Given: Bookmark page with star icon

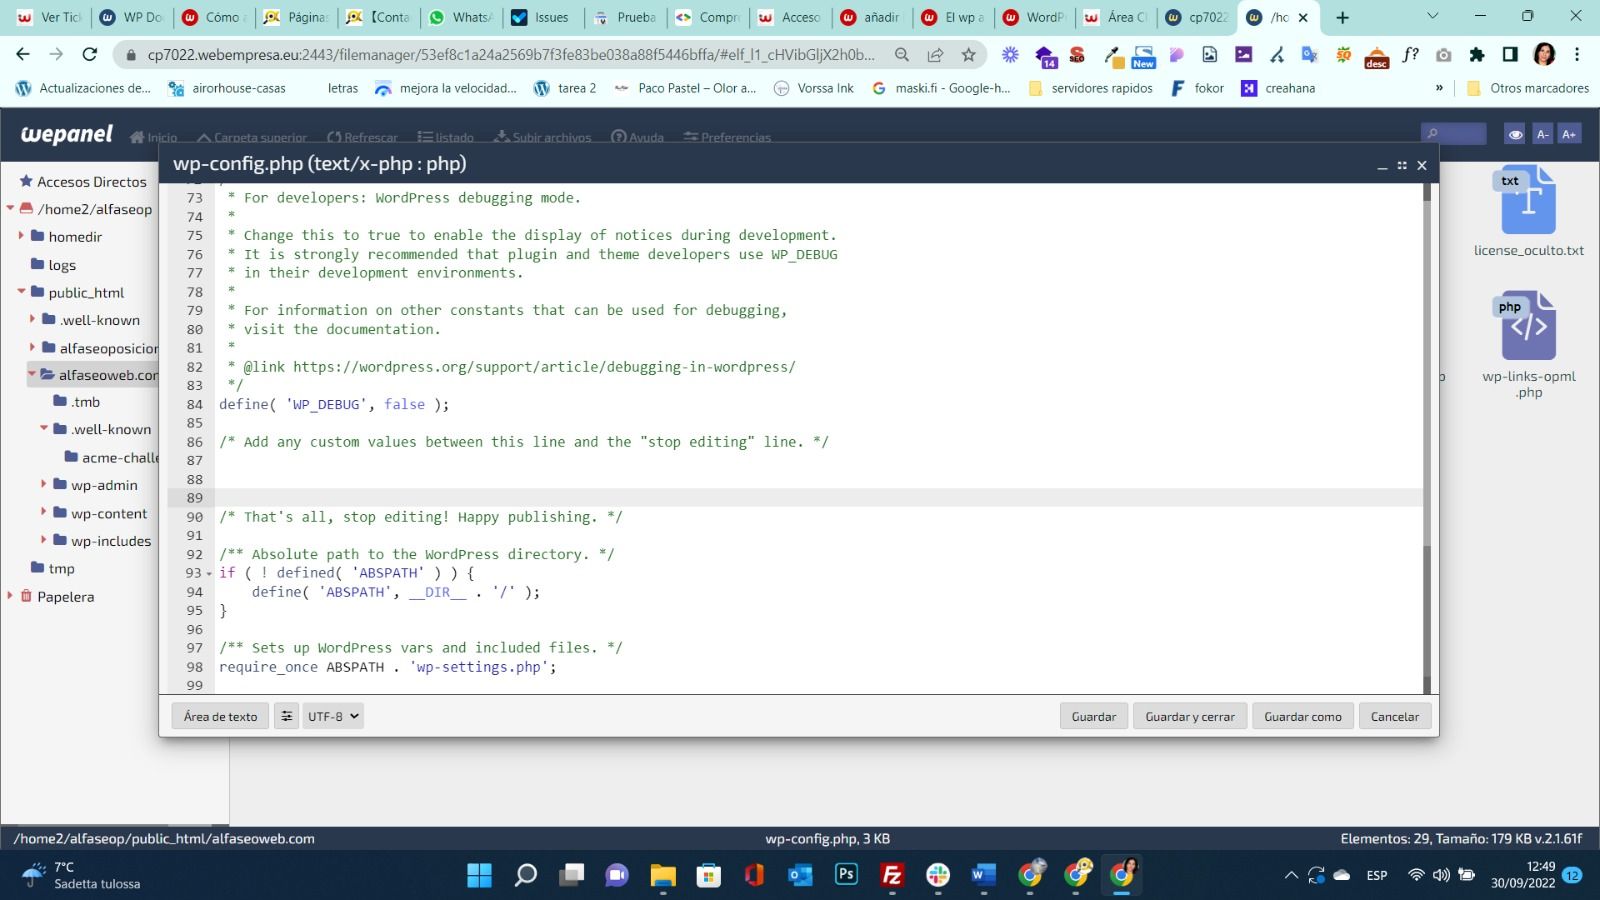Looking at the screenshot, I should point(968,55).
